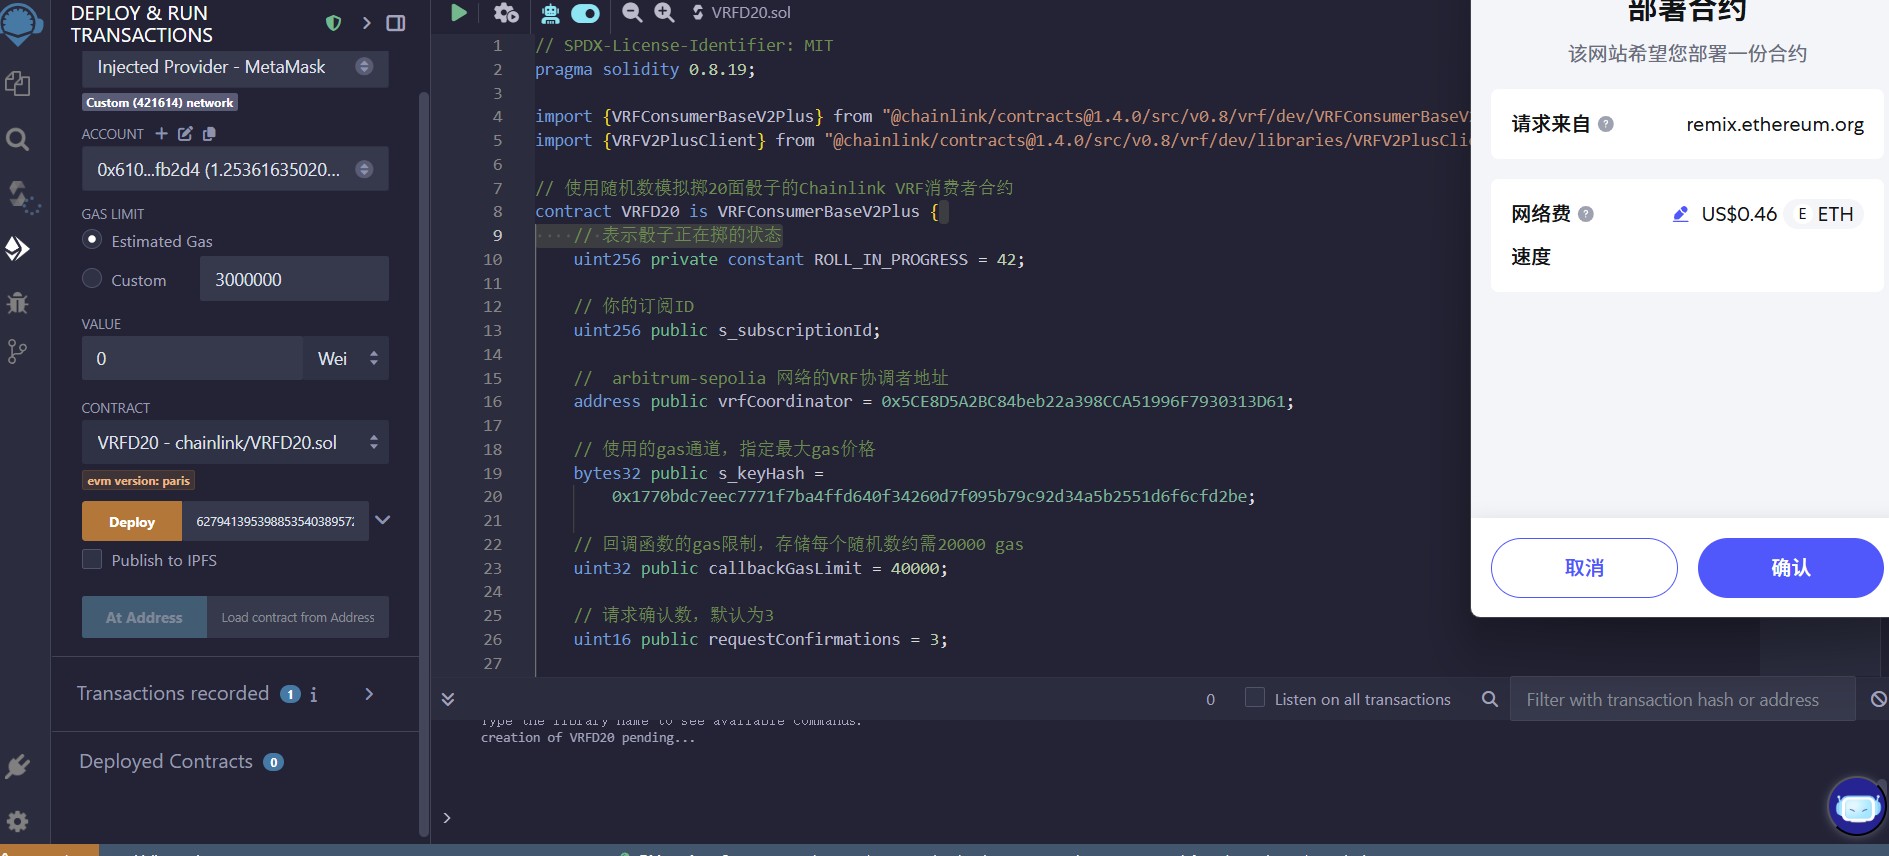This screenshot has height=856, width=1889.
Task: Collapse the terminal with the double chevron
Action: (448, 699)
